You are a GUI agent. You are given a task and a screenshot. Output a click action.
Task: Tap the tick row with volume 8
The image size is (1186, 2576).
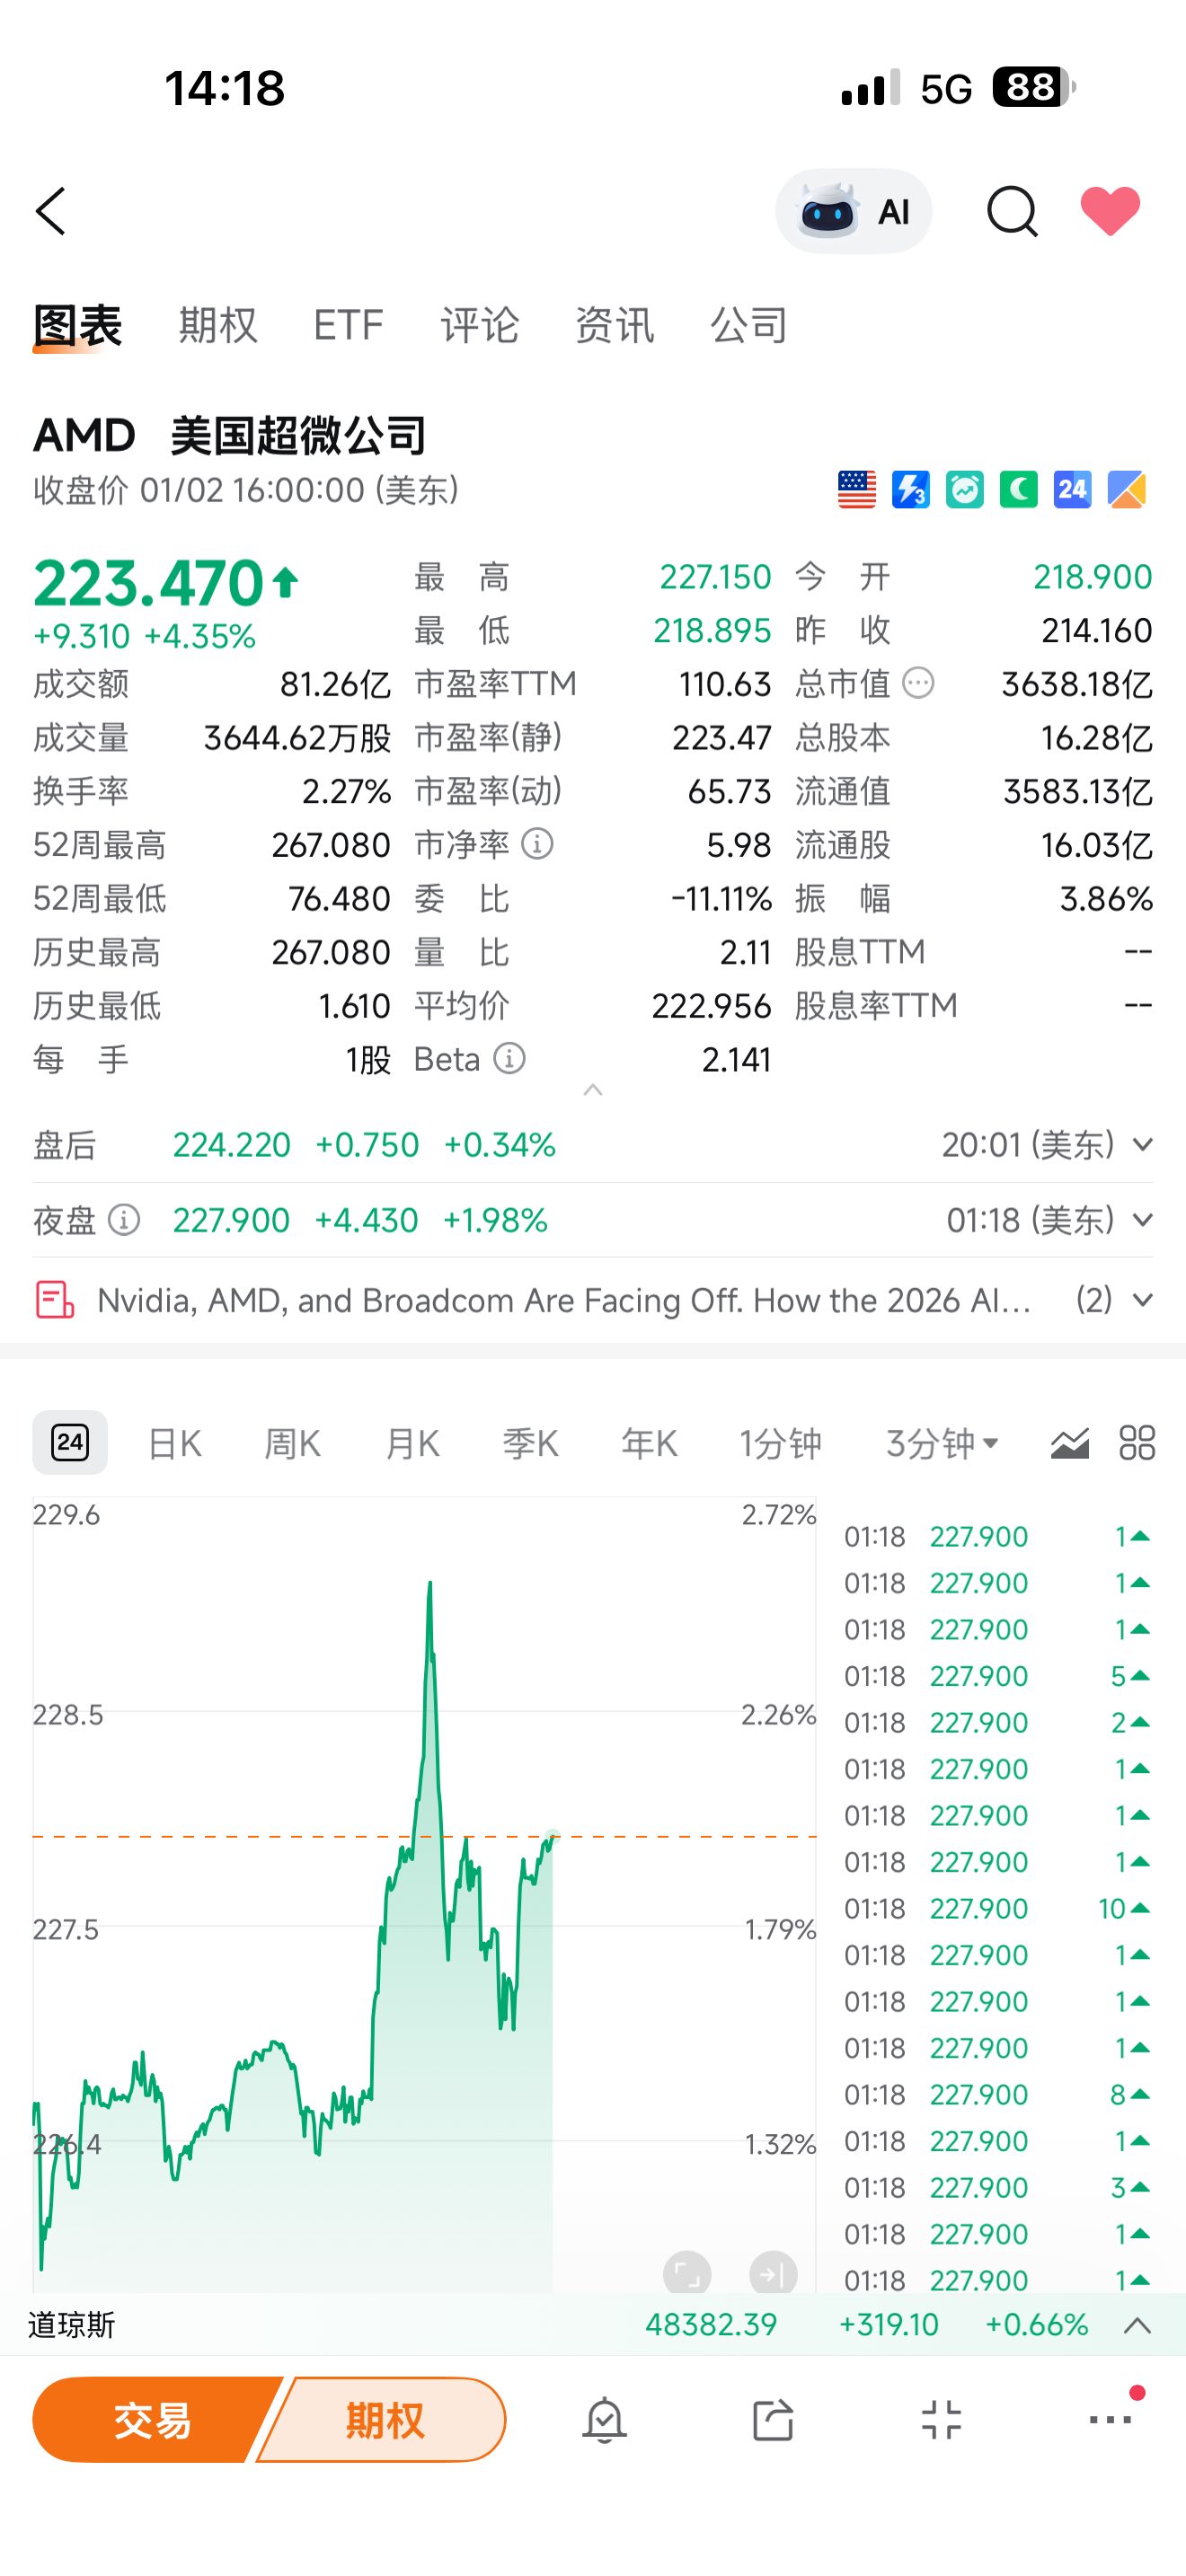click(x=997, y=2095)
